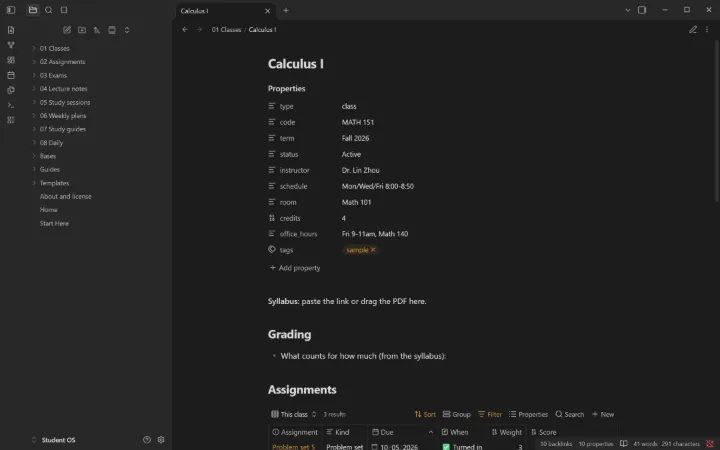Click the type property icon
Viewport: 720px width, 450px height.
(x=272, y=106)
